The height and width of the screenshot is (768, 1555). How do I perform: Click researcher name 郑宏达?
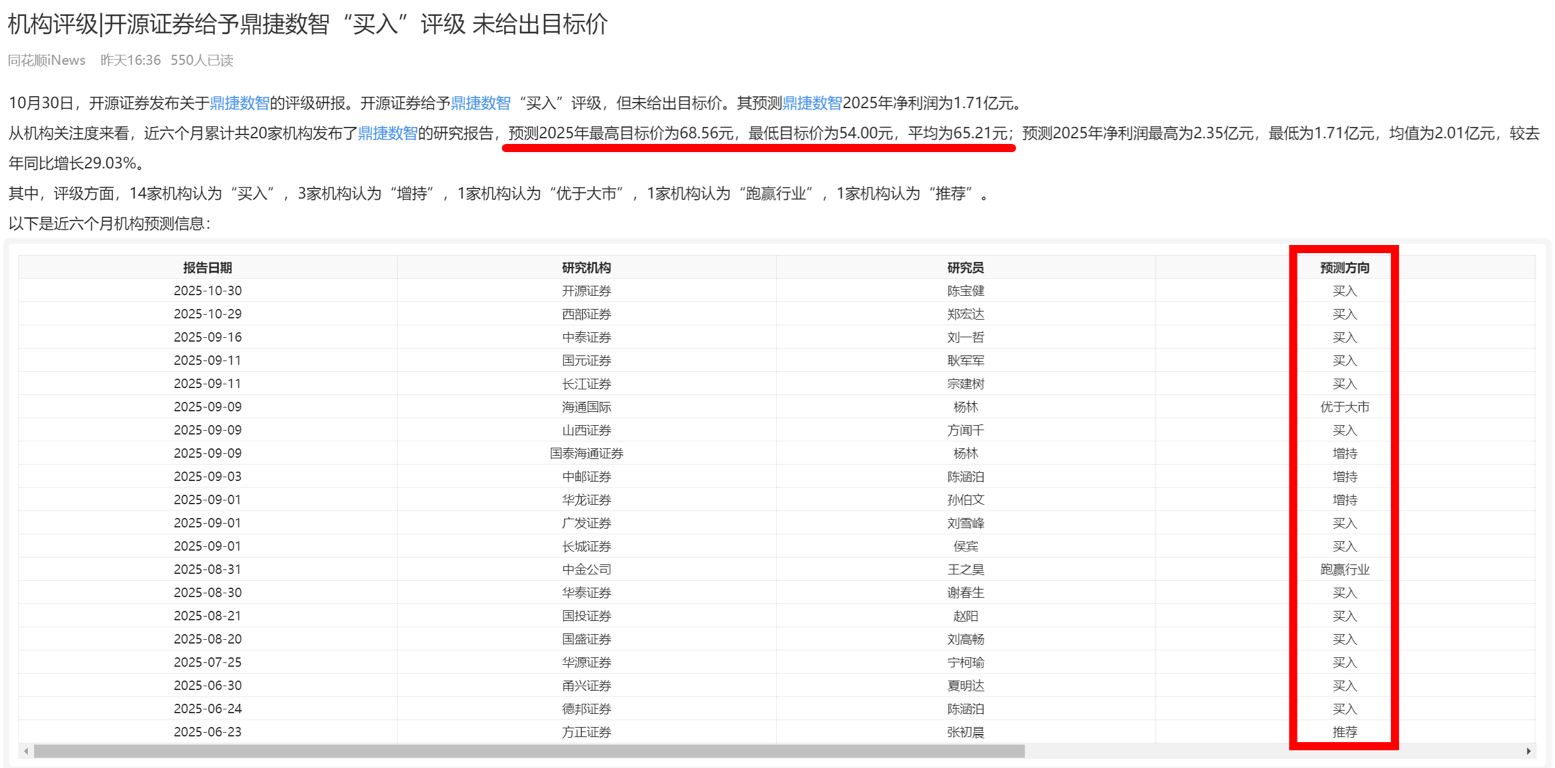click(x=966, y=314)
